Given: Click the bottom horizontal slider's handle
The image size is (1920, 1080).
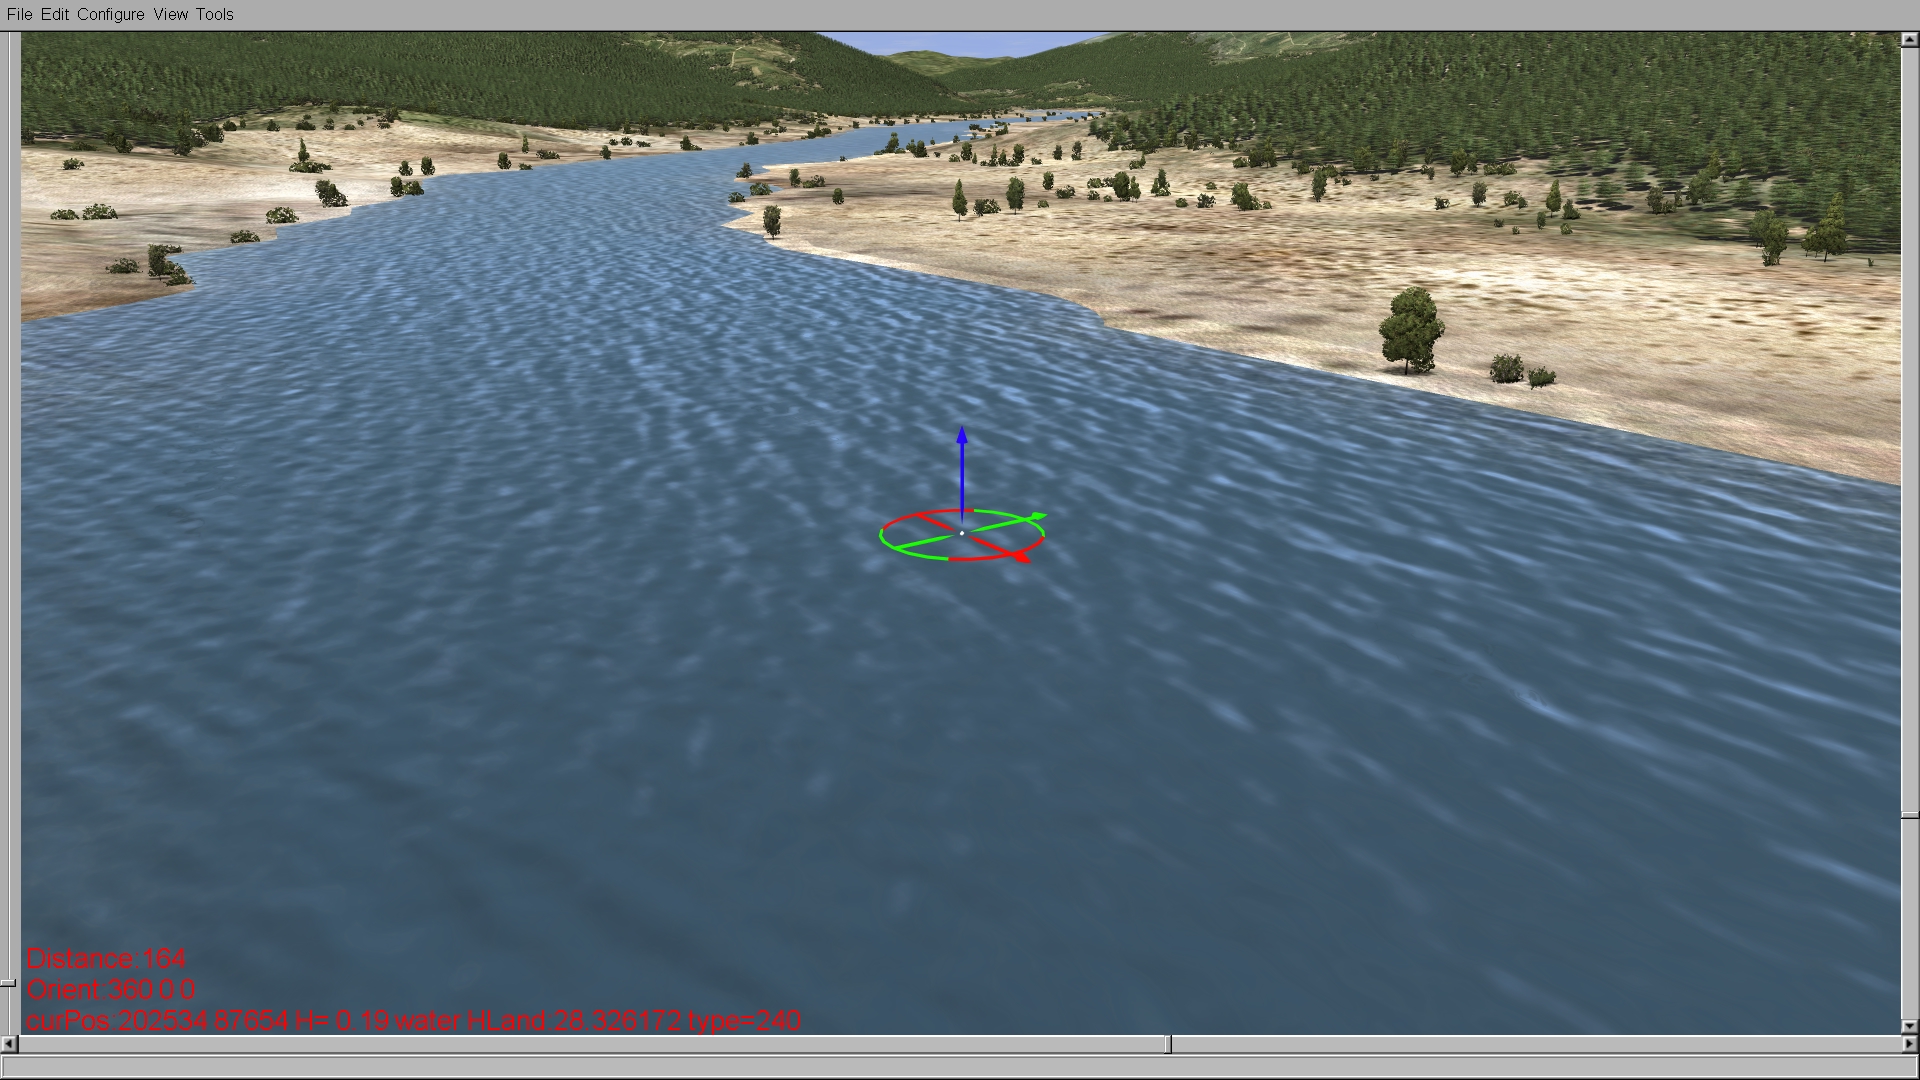Looking at the screenshot, I should coord(1169,1044).
